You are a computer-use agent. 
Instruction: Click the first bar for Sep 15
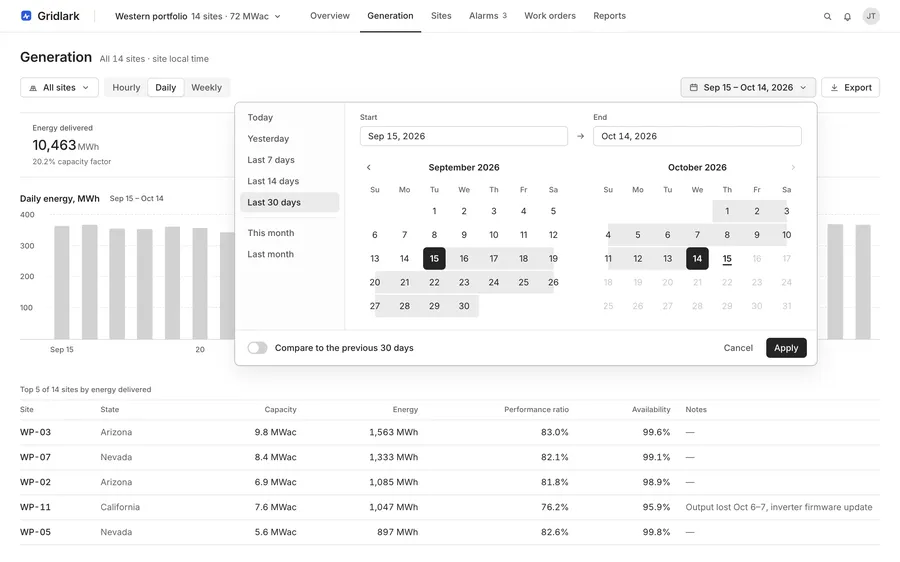(62, 282)
